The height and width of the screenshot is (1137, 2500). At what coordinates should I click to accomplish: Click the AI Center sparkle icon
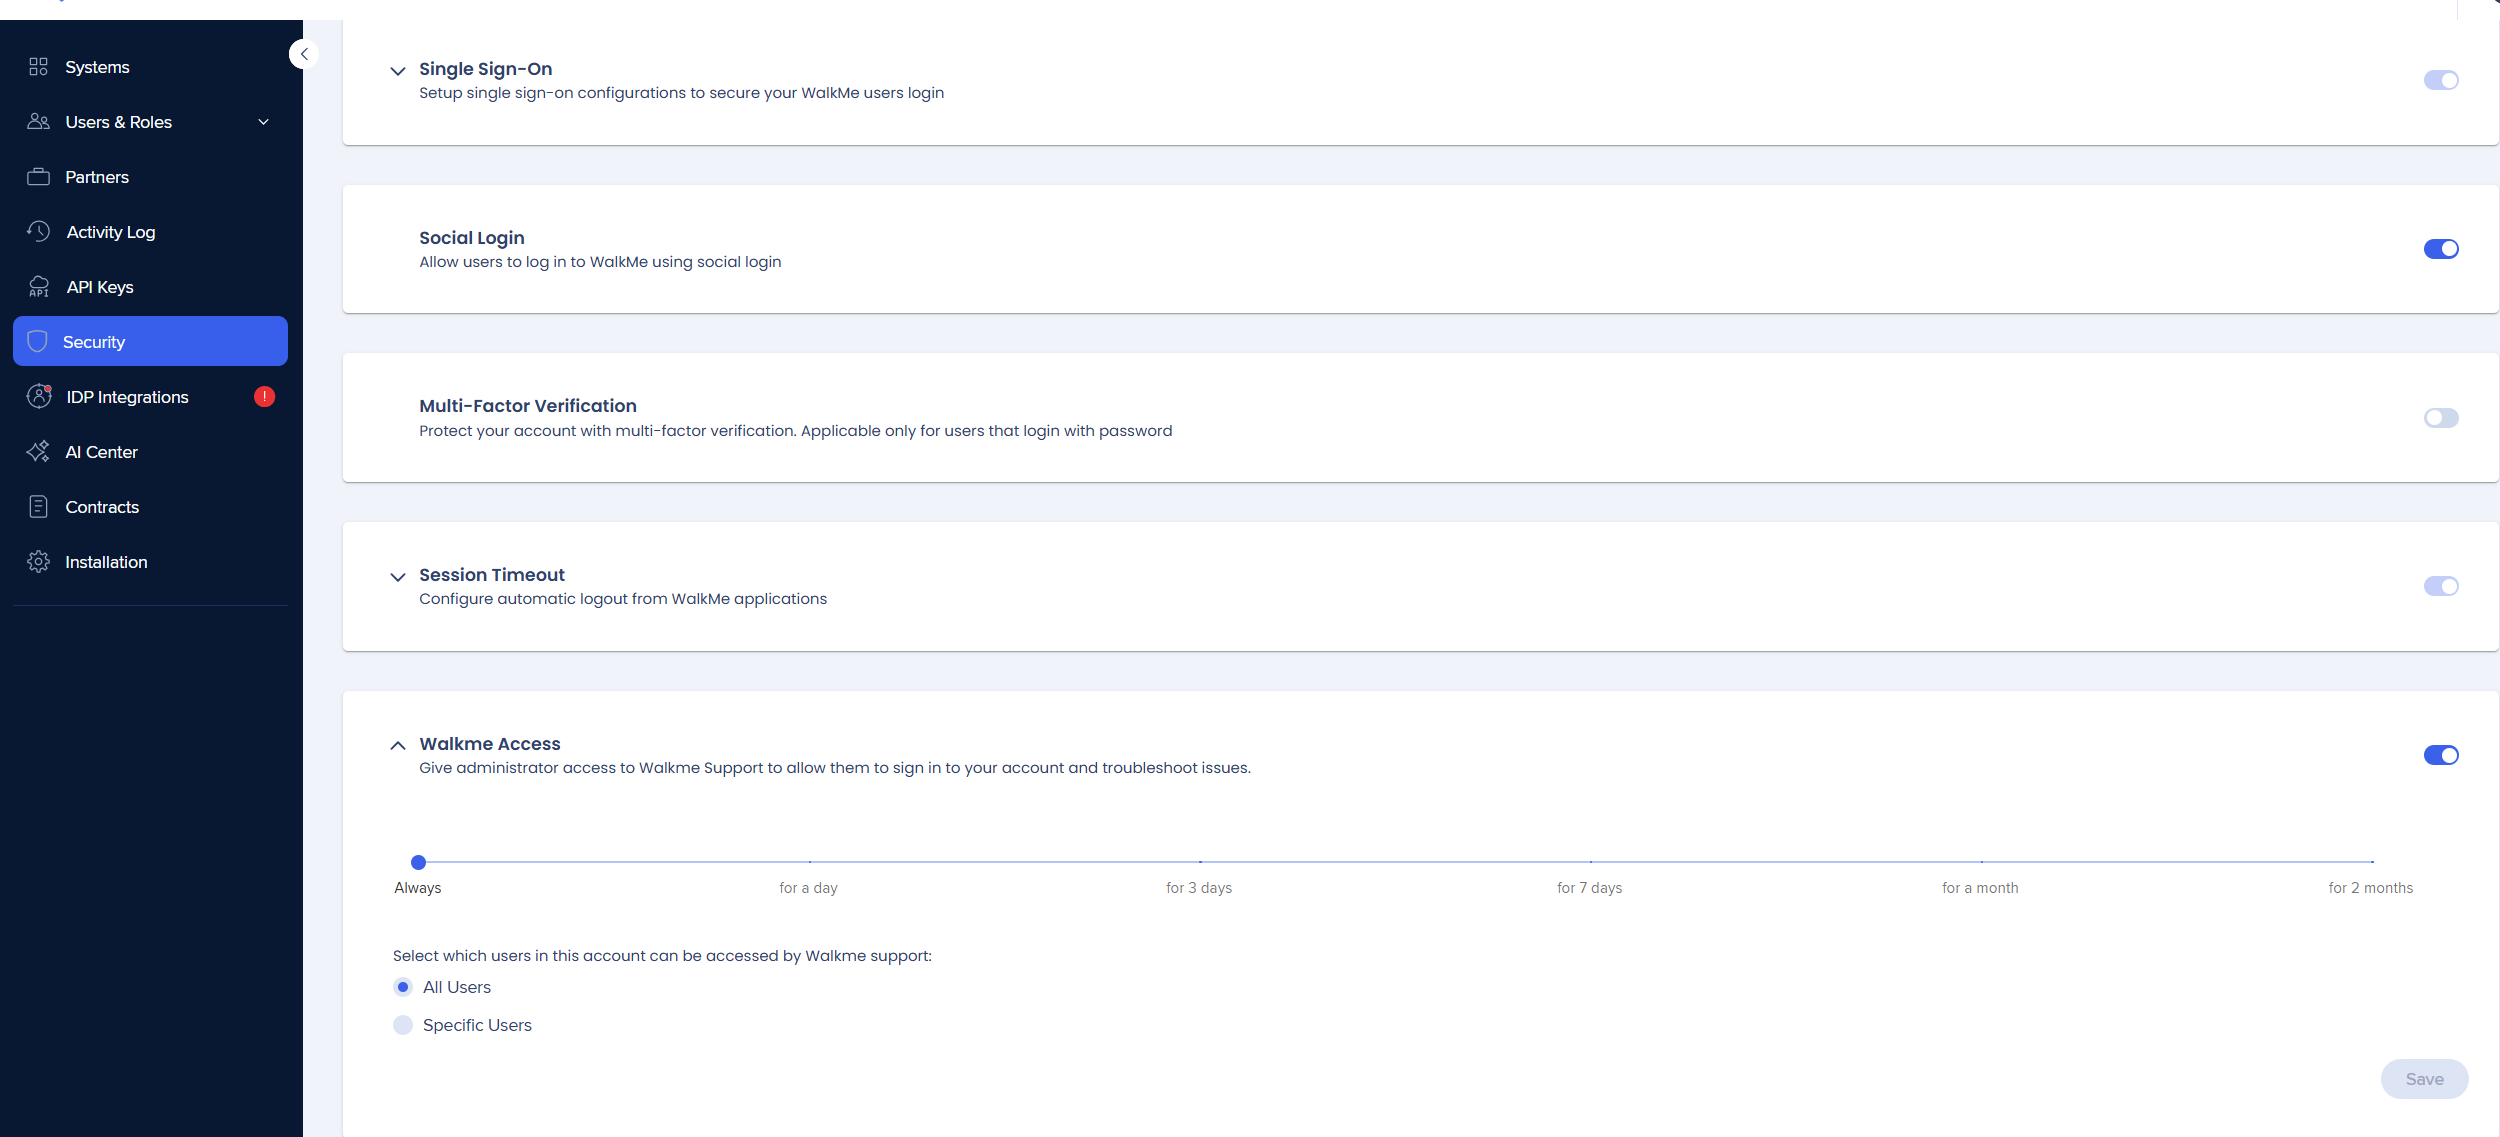tap(38, 452)
